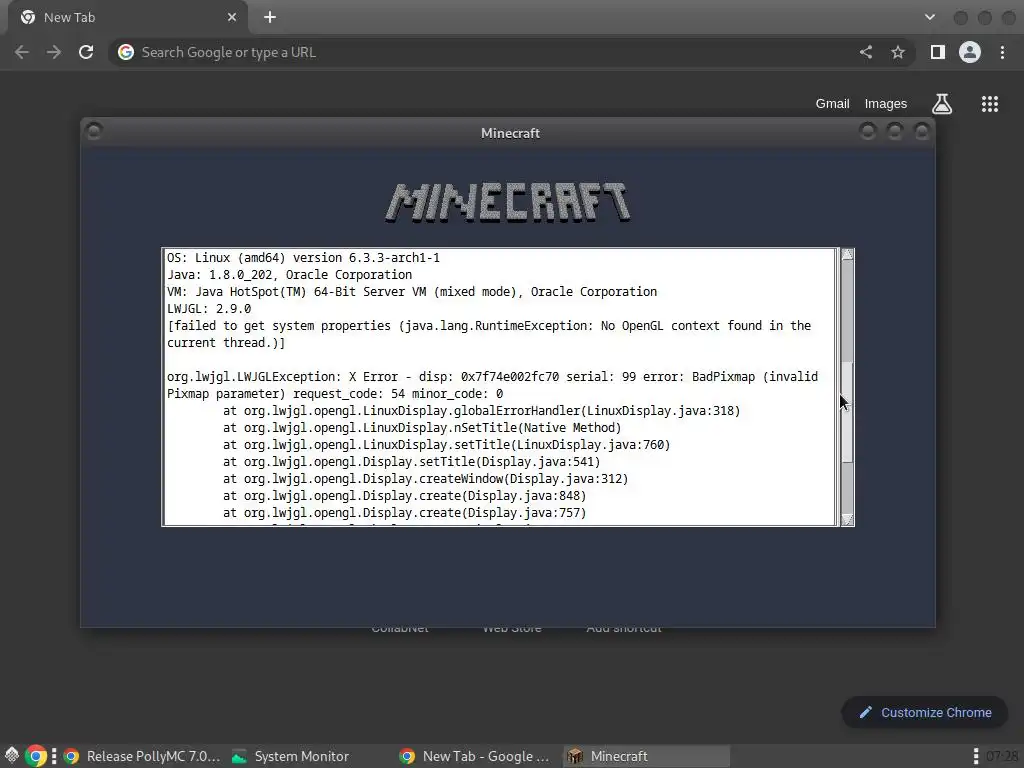
Task: Maximize the Minecraft window
Action: (894, 131)
